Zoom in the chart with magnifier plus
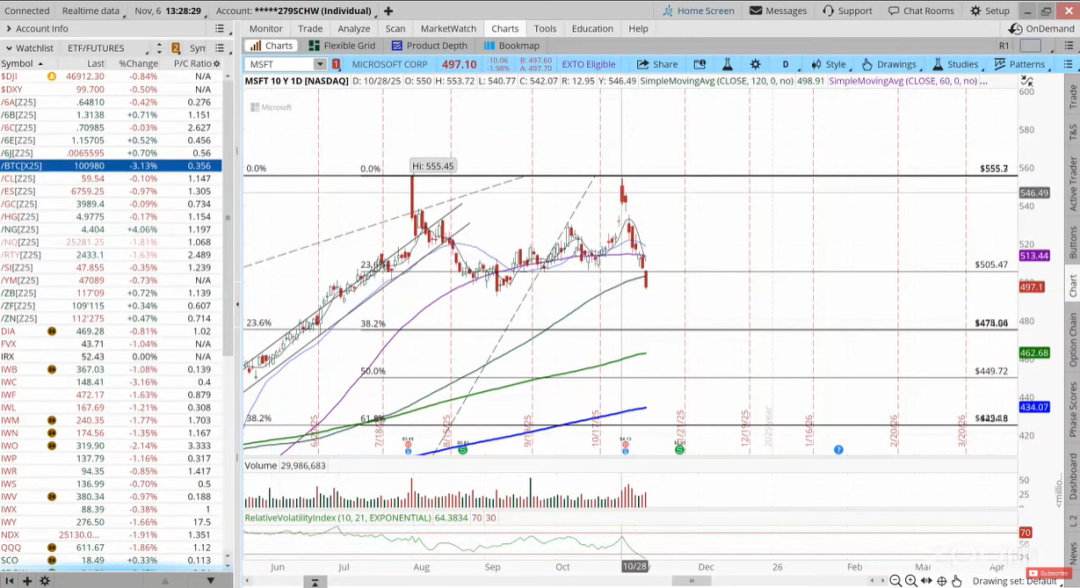 point(911,581)
